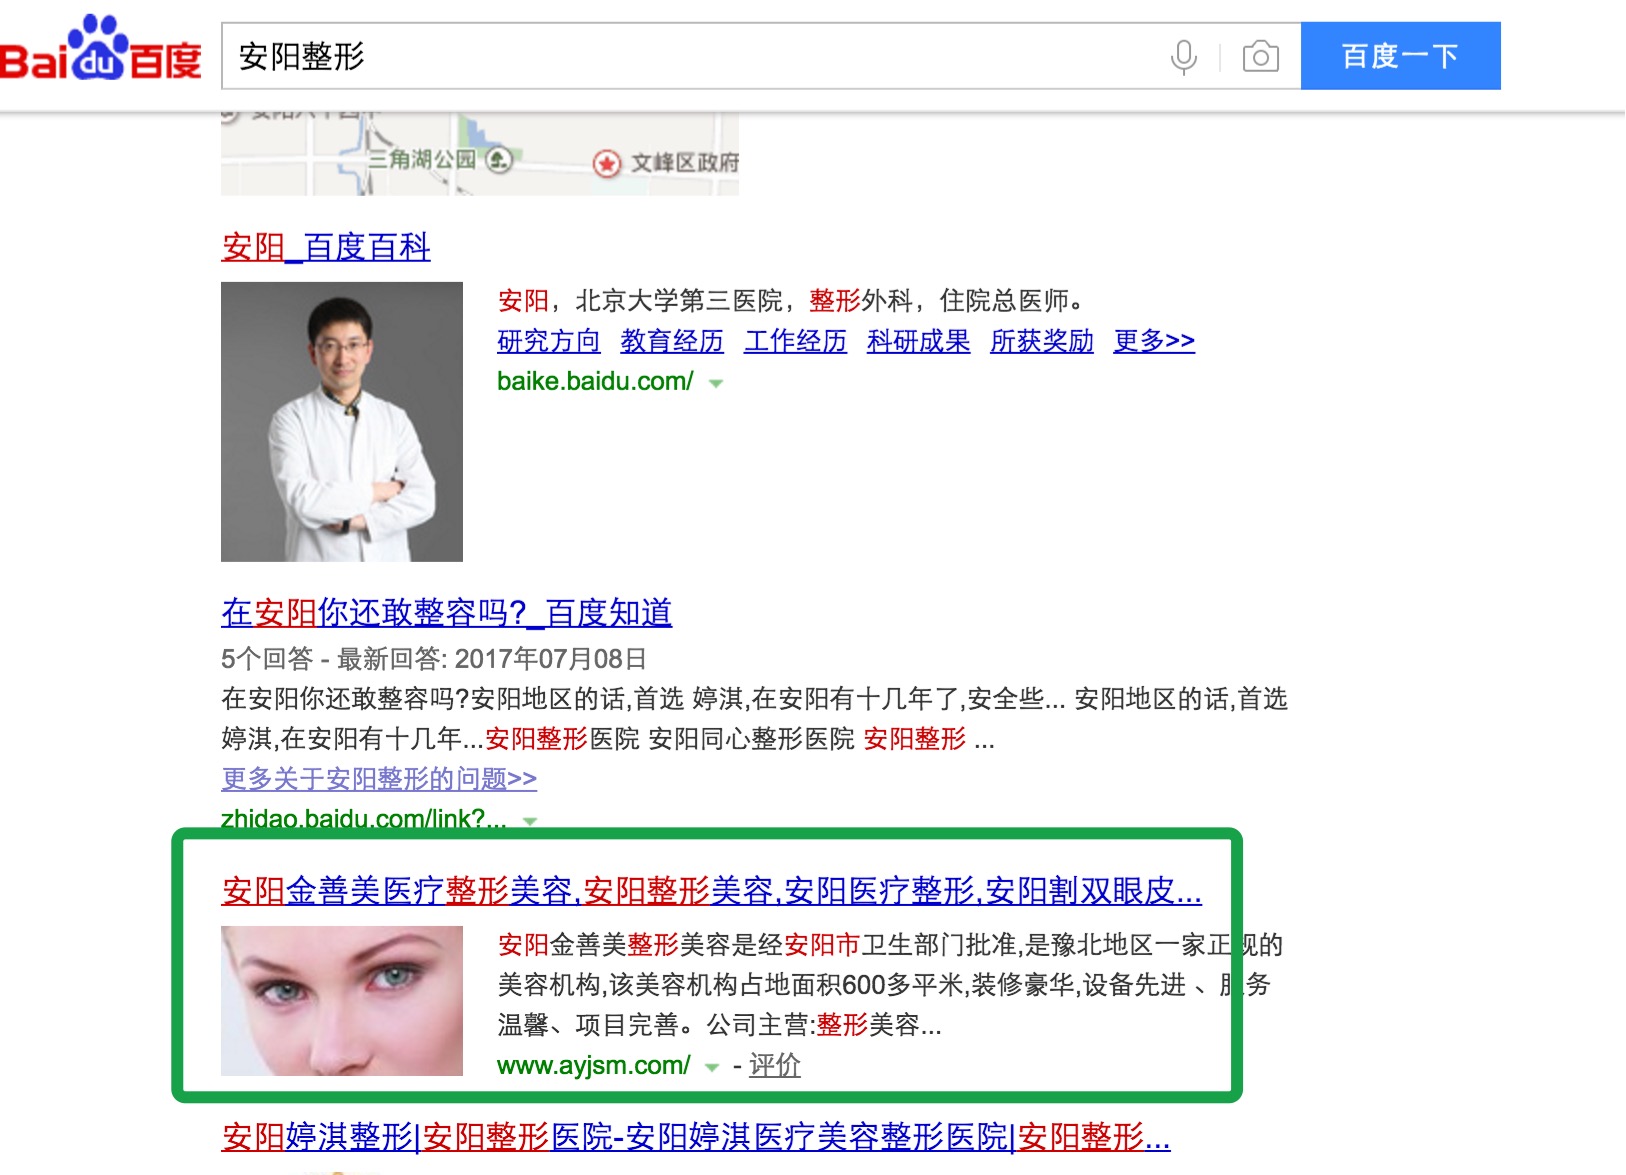This screenshot has height=1175, width=1626.
Task: Click the baike.baidu.com/ URL
Action: point(595,381)
